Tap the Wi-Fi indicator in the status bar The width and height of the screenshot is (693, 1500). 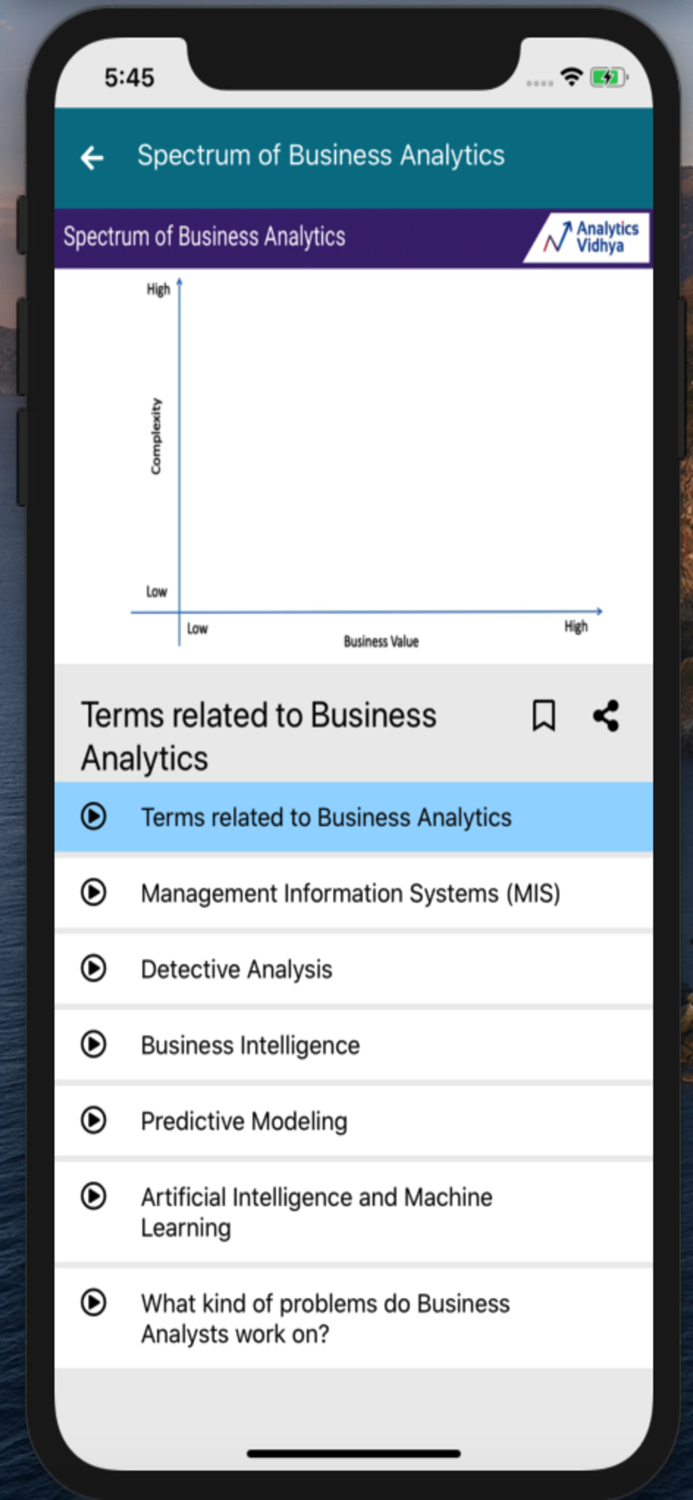click(572, 76)
